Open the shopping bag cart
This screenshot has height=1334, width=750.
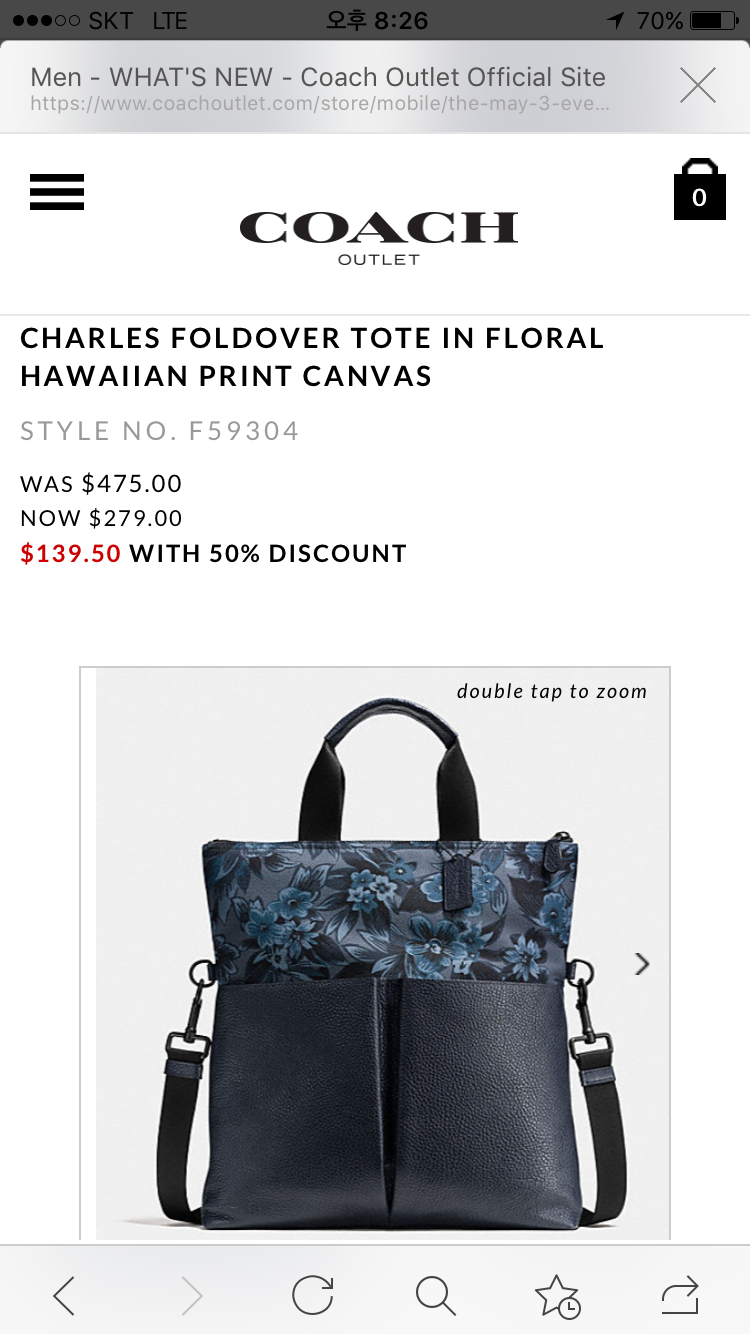pos(699,189)
